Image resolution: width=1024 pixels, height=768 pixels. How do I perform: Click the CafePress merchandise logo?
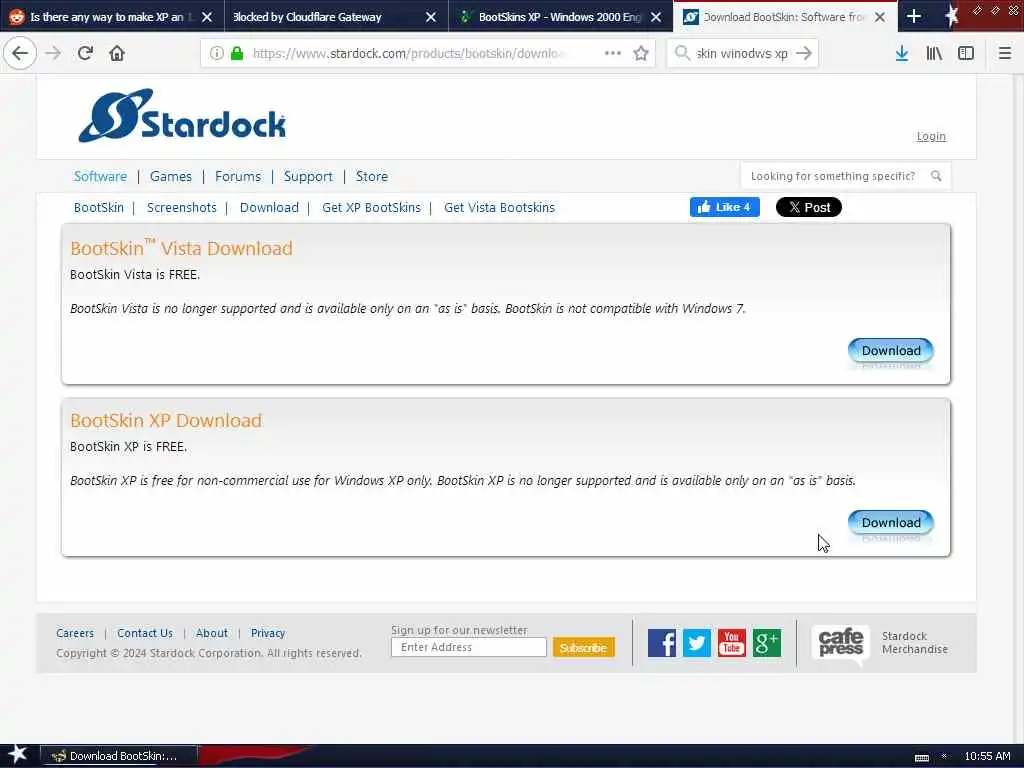click(x=840, y=643)
